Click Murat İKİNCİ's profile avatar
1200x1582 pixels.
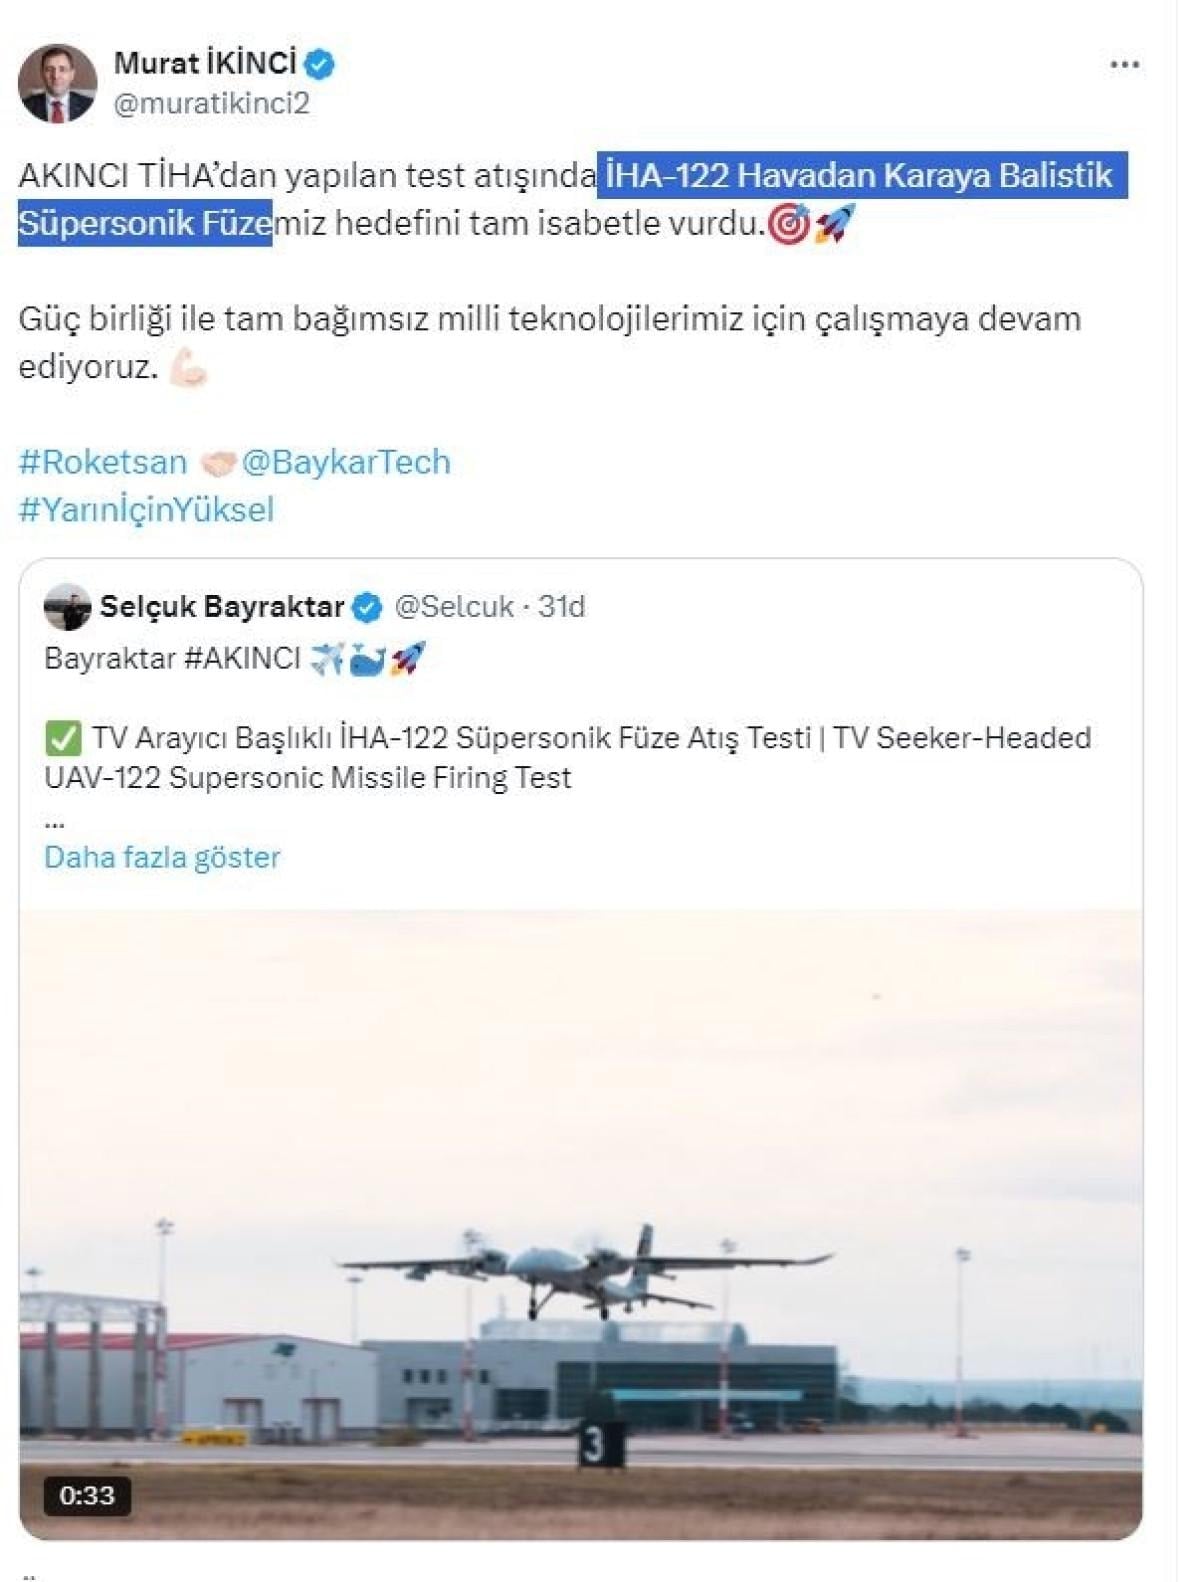(x=57, y=83)
